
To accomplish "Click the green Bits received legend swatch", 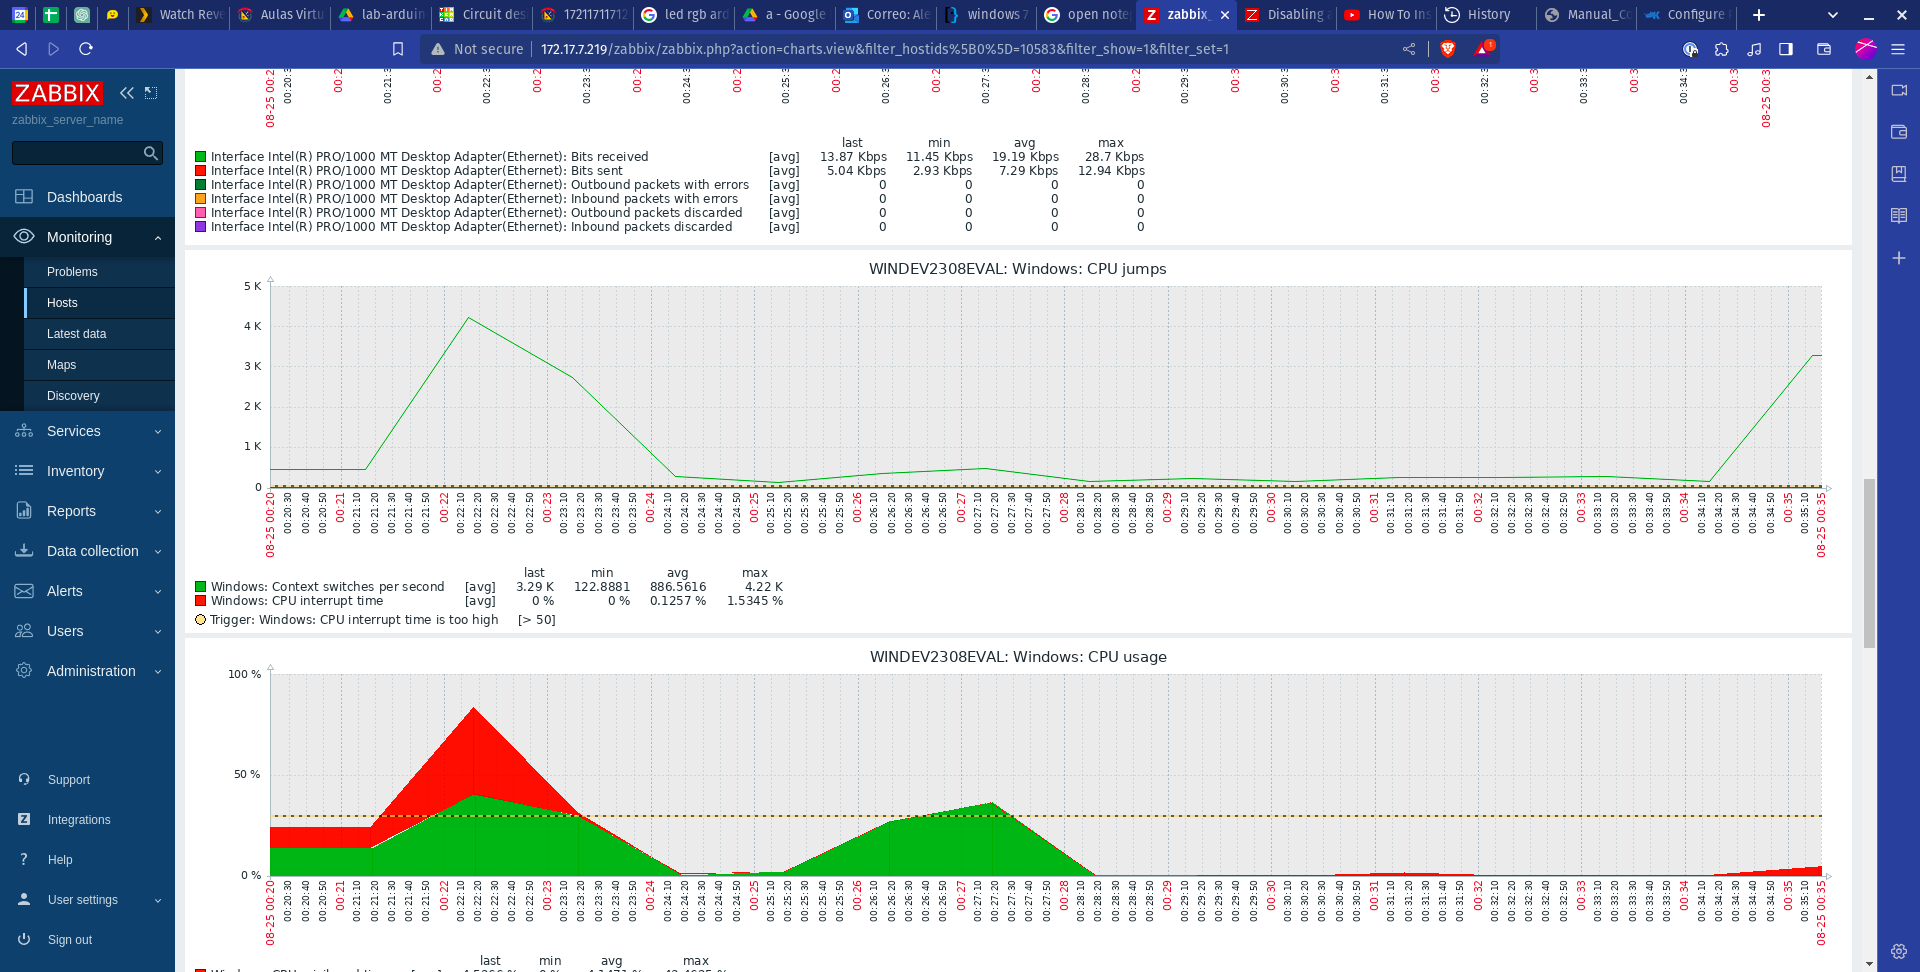I will point(200,157).
